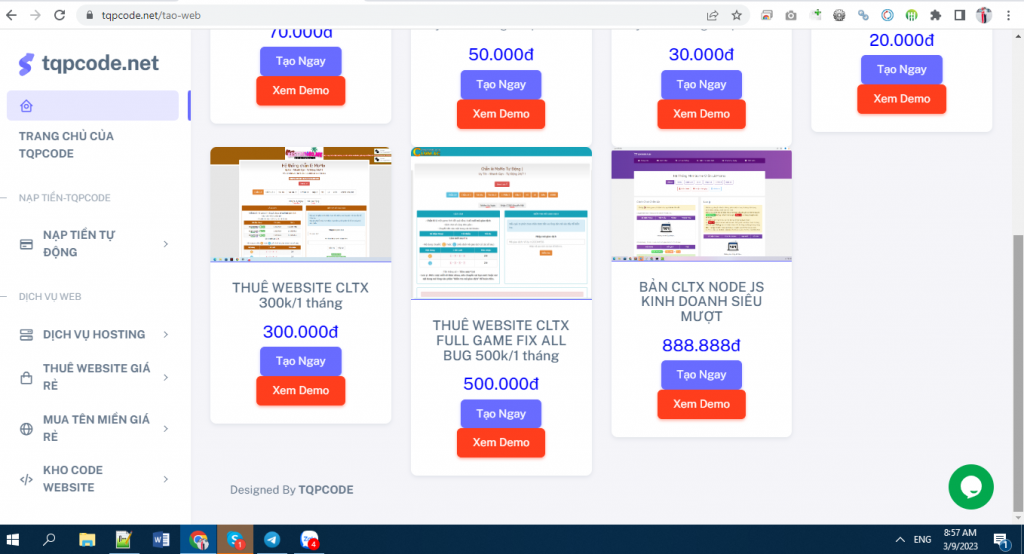The image size is (1024, 554).
Task: Open Zalo from the taskbar
Action: tap(310, 539)
